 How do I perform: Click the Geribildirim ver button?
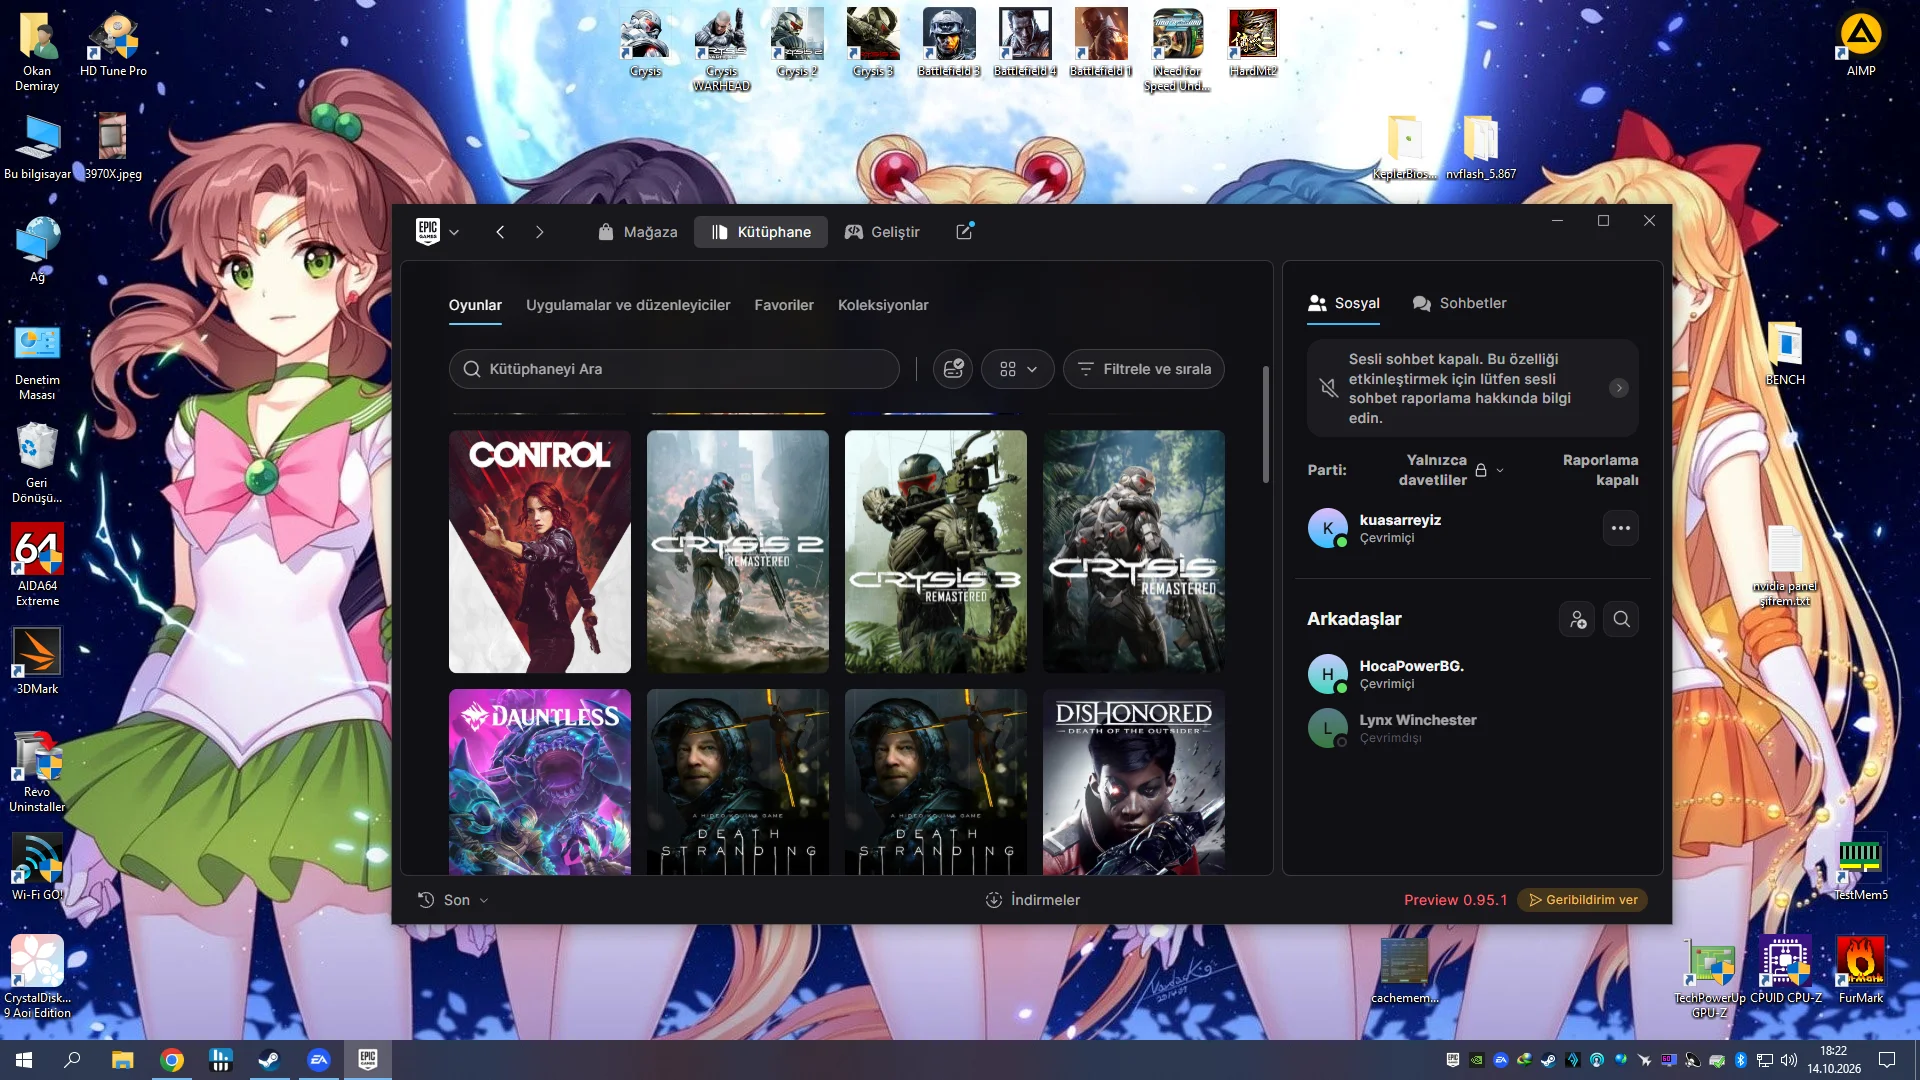(x=1583, y=900)
